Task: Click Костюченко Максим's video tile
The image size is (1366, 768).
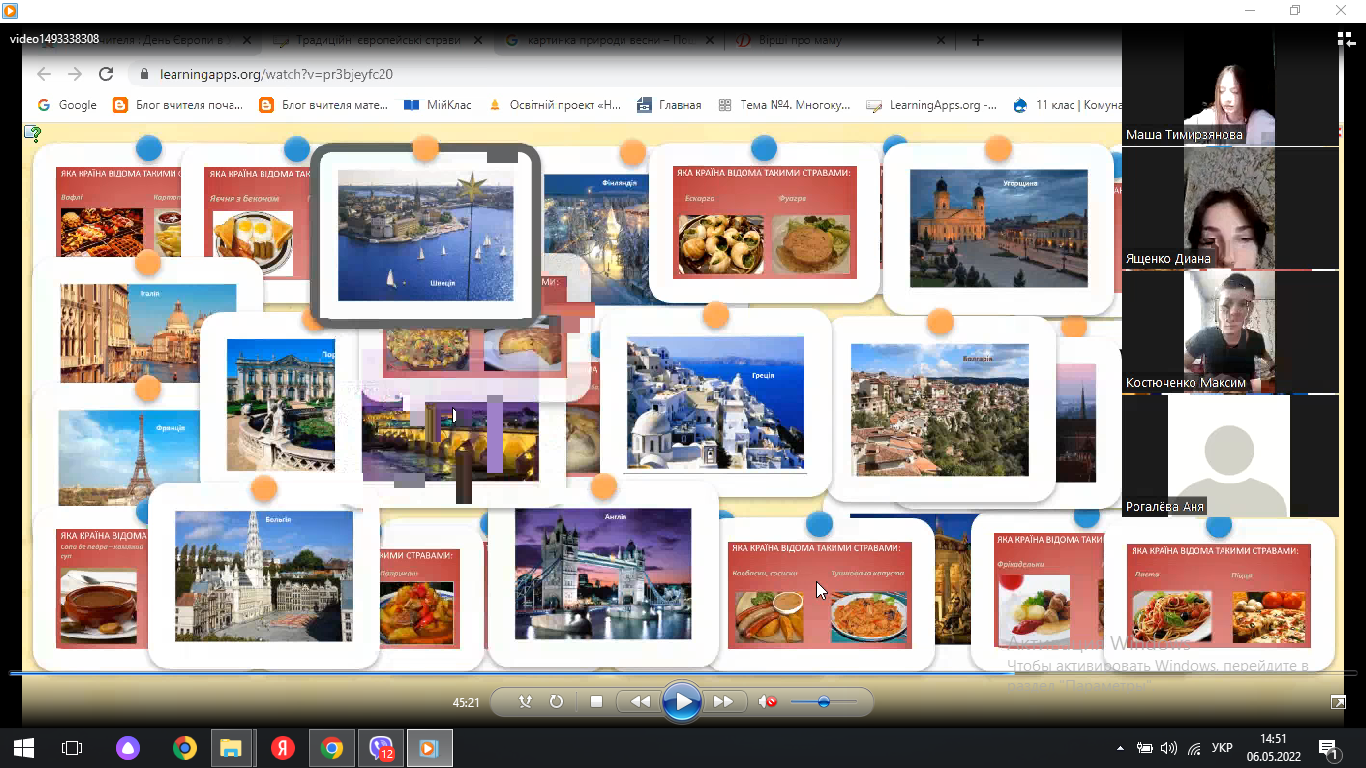Action: (x=1230, y=332)
